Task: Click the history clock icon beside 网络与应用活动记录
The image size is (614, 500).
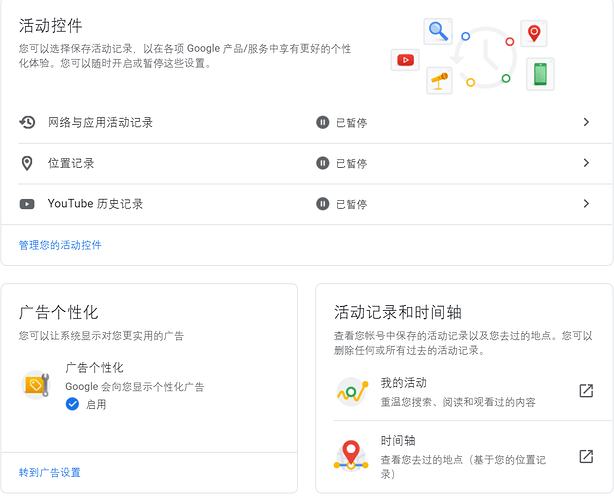Action: coord(27,122)
